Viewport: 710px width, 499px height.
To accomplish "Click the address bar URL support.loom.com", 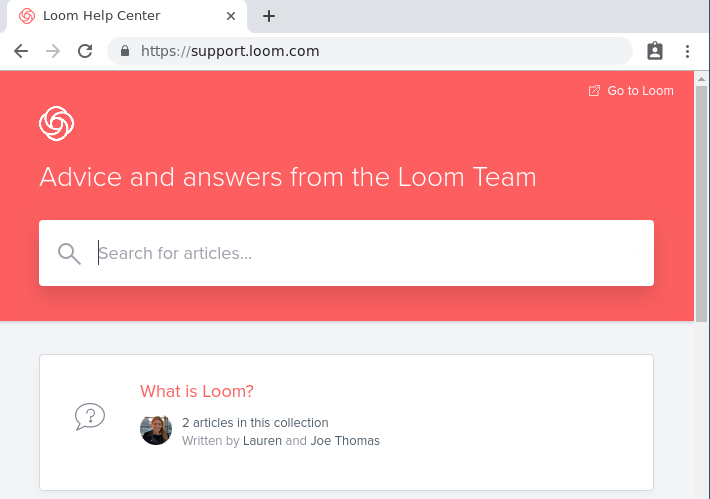I will pos(230,51).
